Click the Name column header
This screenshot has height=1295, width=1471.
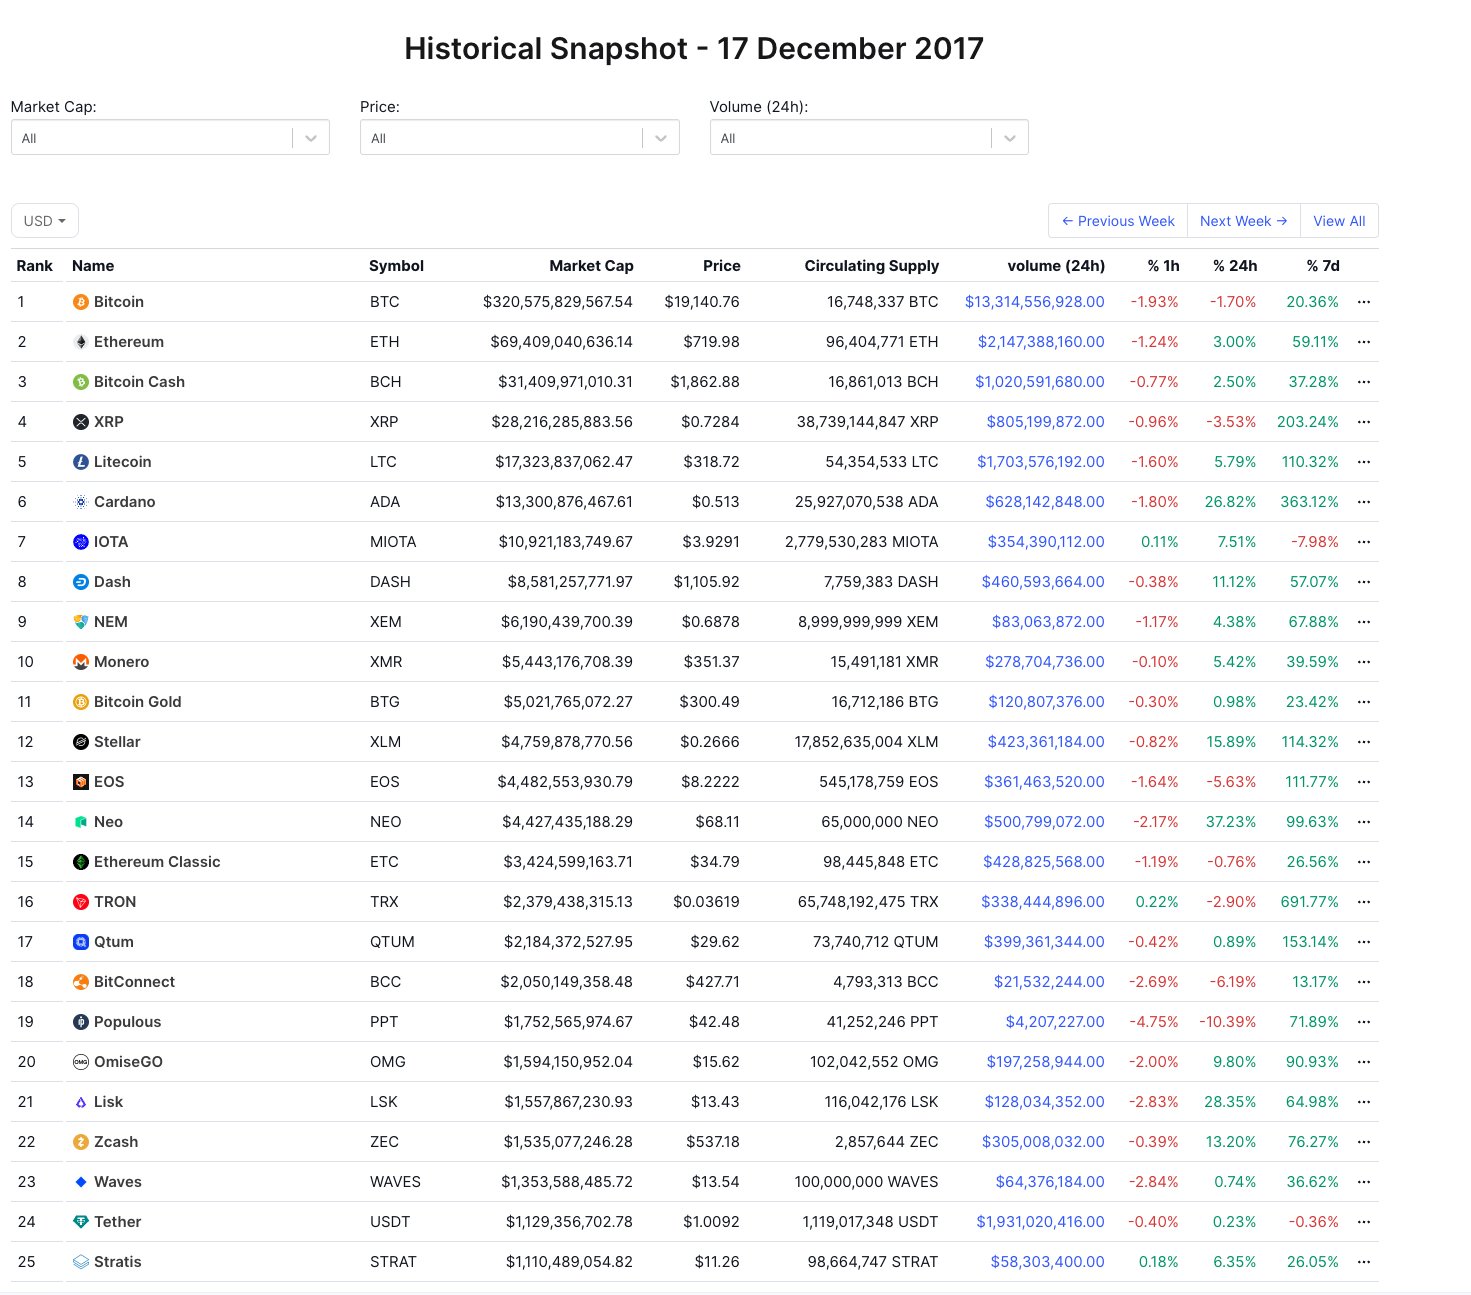93,266
